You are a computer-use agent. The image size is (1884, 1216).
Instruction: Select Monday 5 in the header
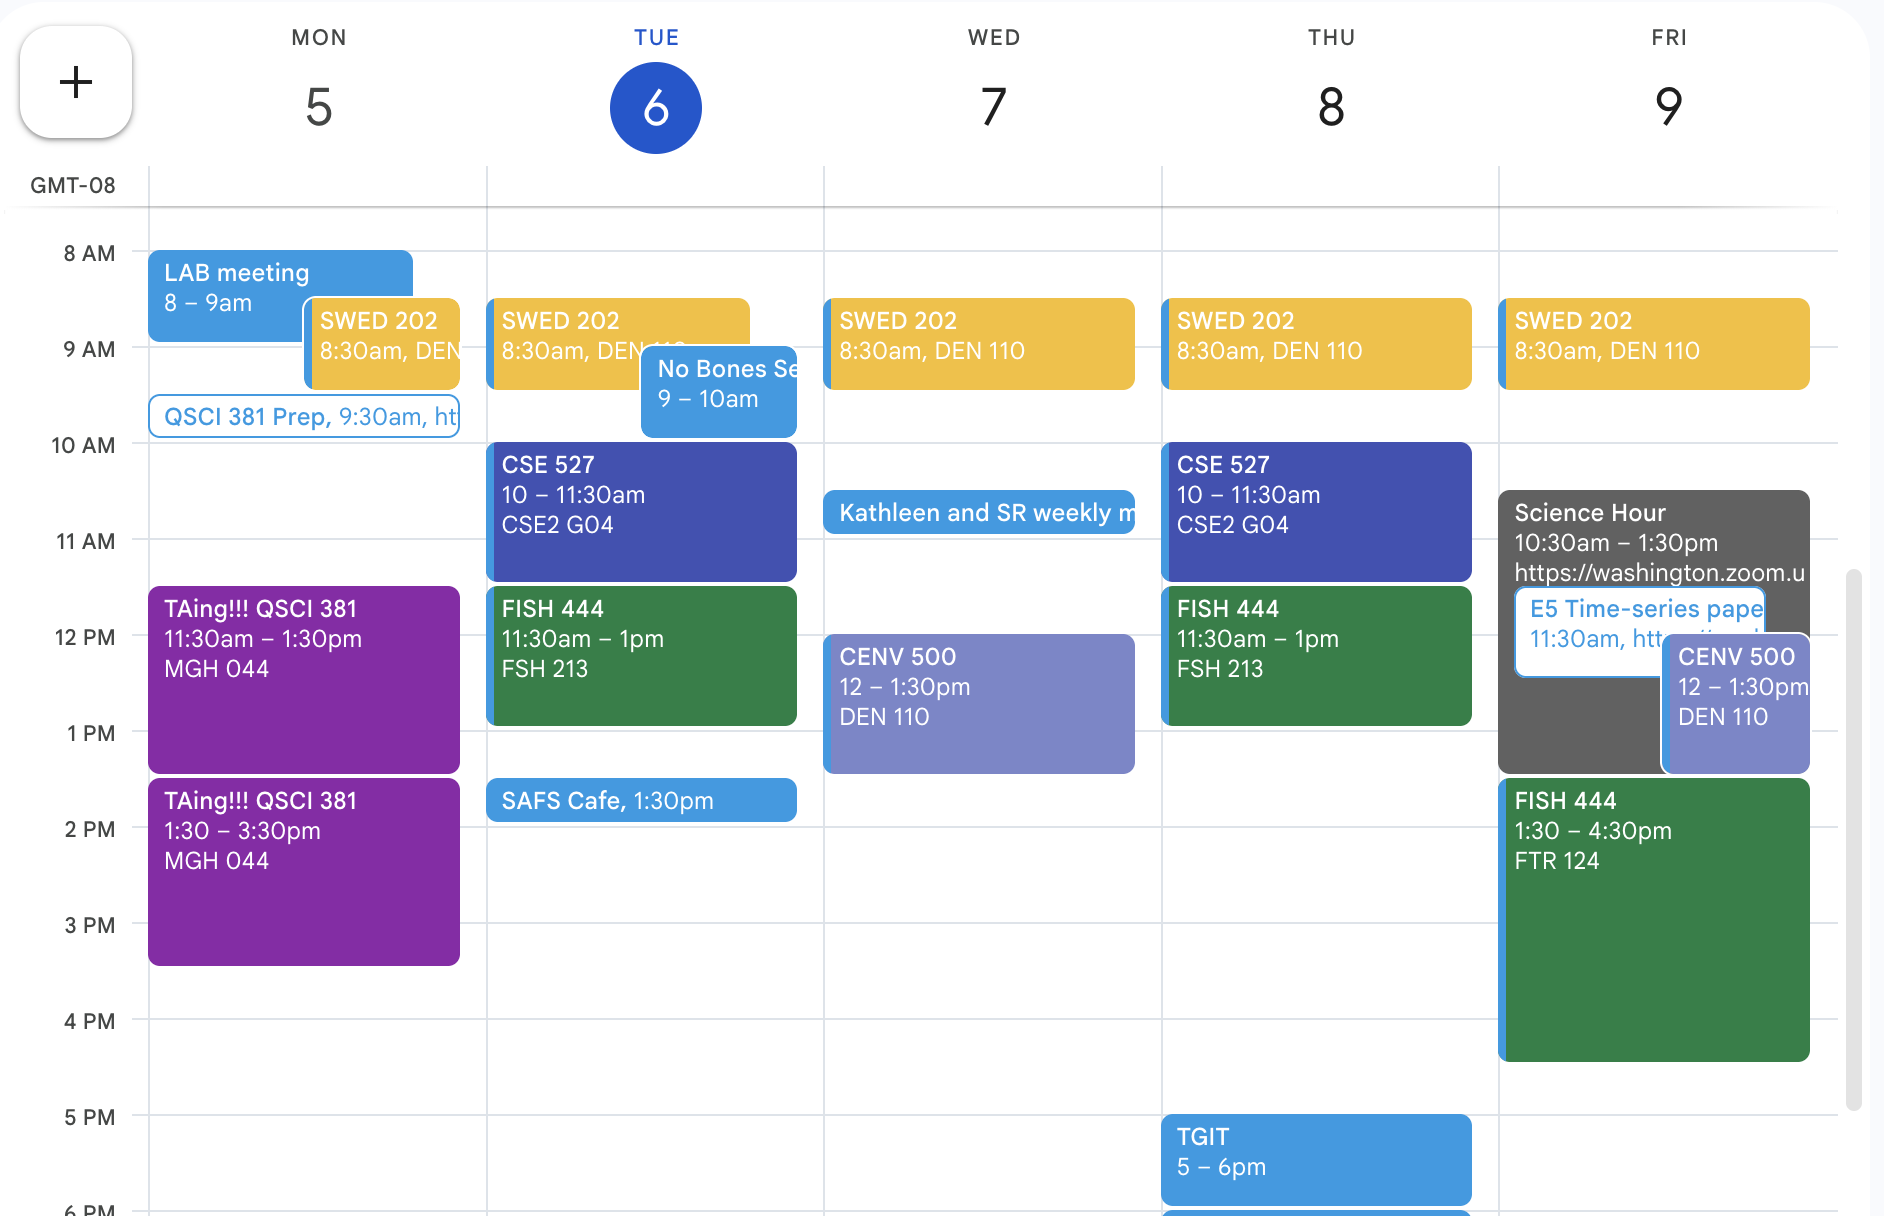[x=318, y=106]
